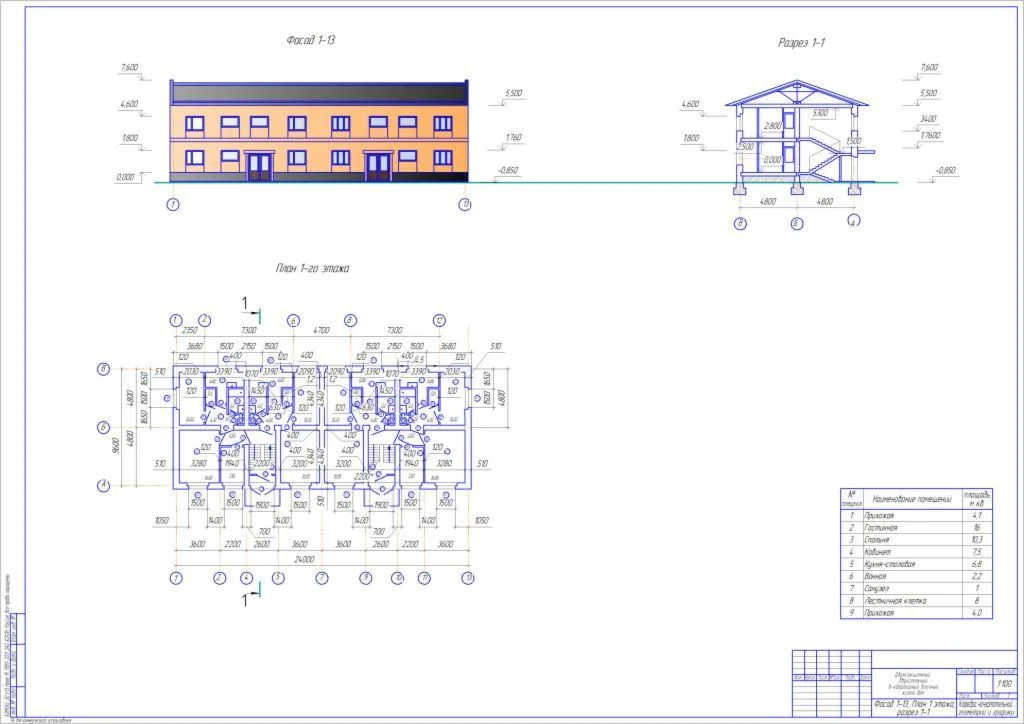
Task: Select axis marker 12 above the plan
Action: pos(439,321)
